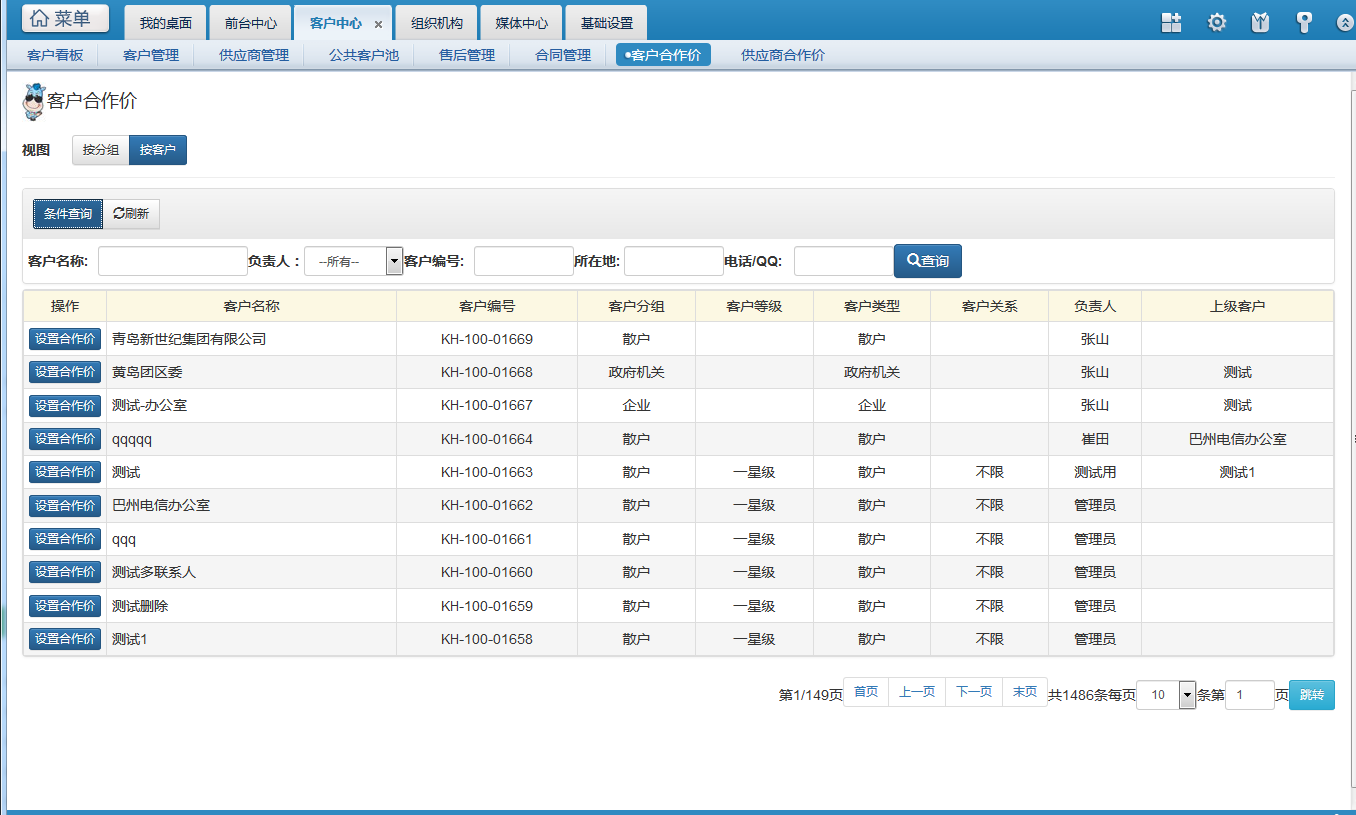Click the key password icon in header
This screenshot has width=1356, height=815.
click(1304, 22)
